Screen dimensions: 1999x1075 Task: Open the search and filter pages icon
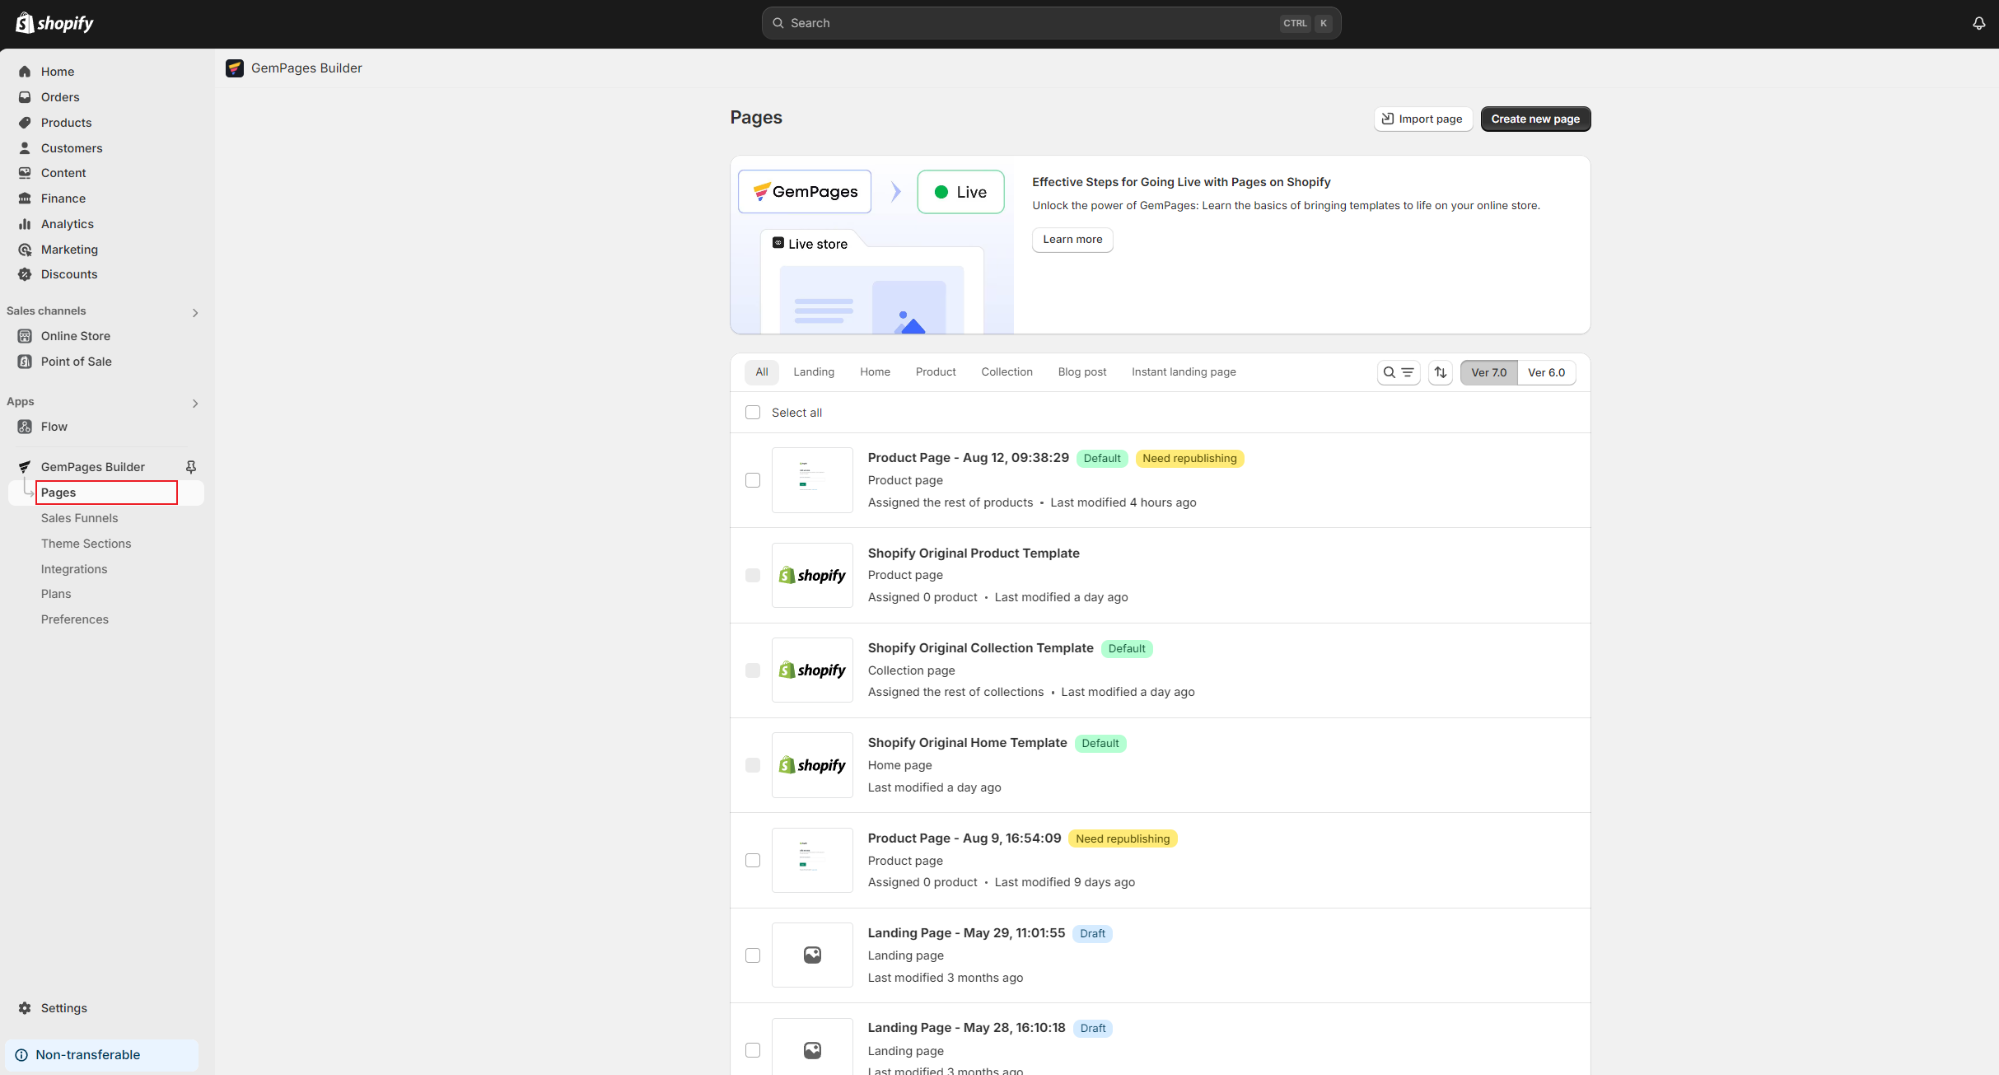(1398, 372)
